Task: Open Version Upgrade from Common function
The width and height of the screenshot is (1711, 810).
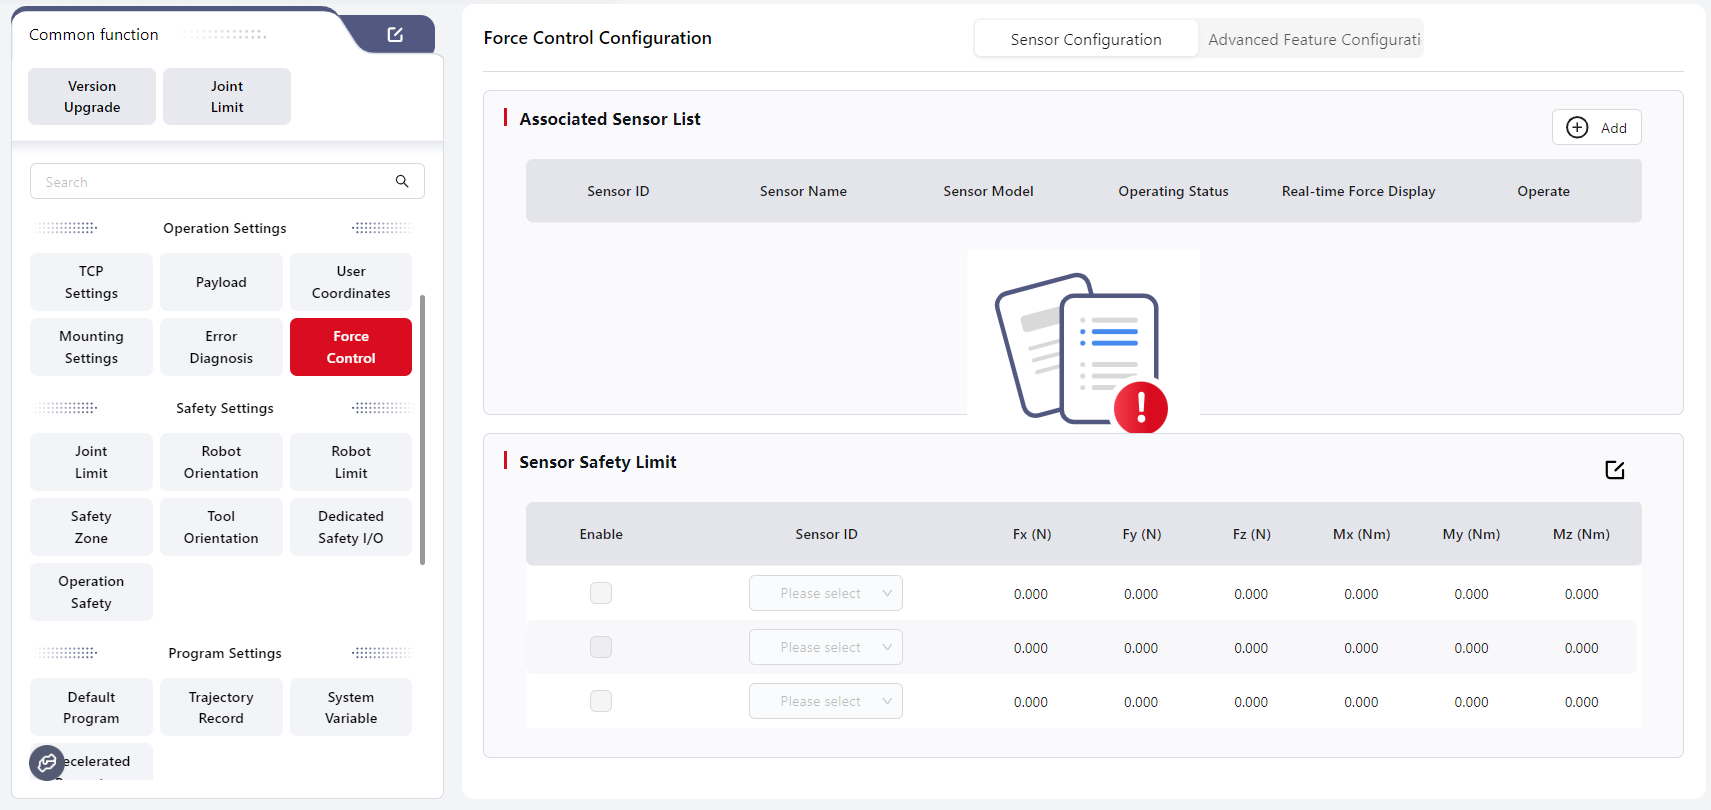Action: click(92, 97)
